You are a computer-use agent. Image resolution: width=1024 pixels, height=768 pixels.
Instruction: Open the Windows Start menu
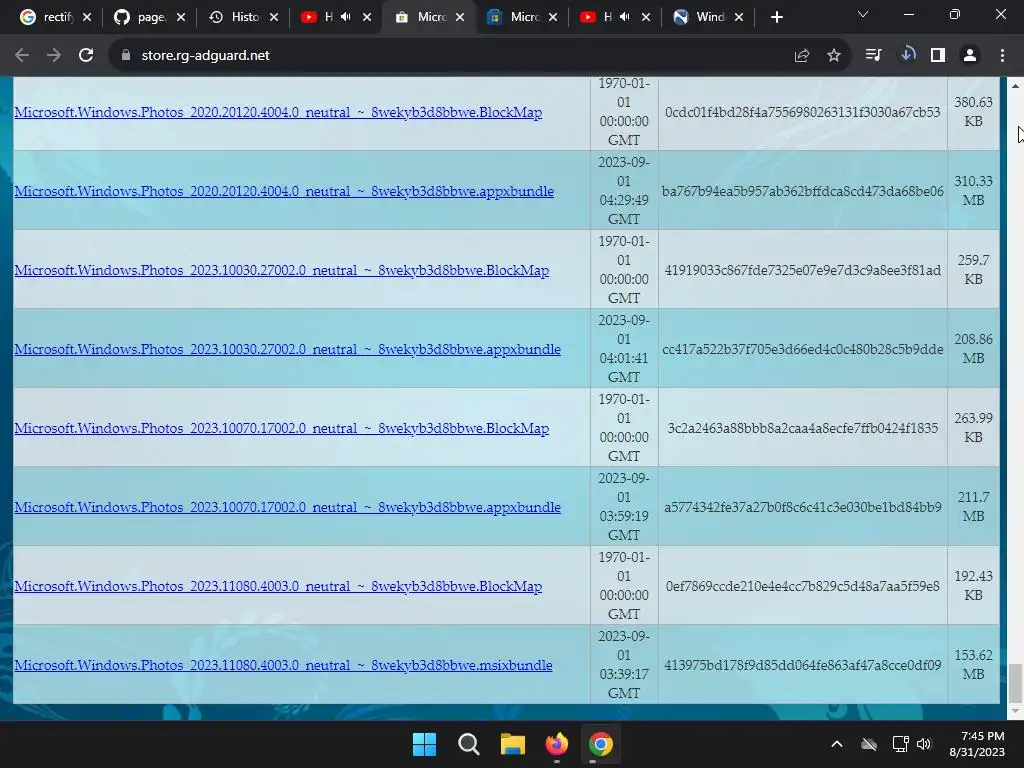click(x=424, y=744)
